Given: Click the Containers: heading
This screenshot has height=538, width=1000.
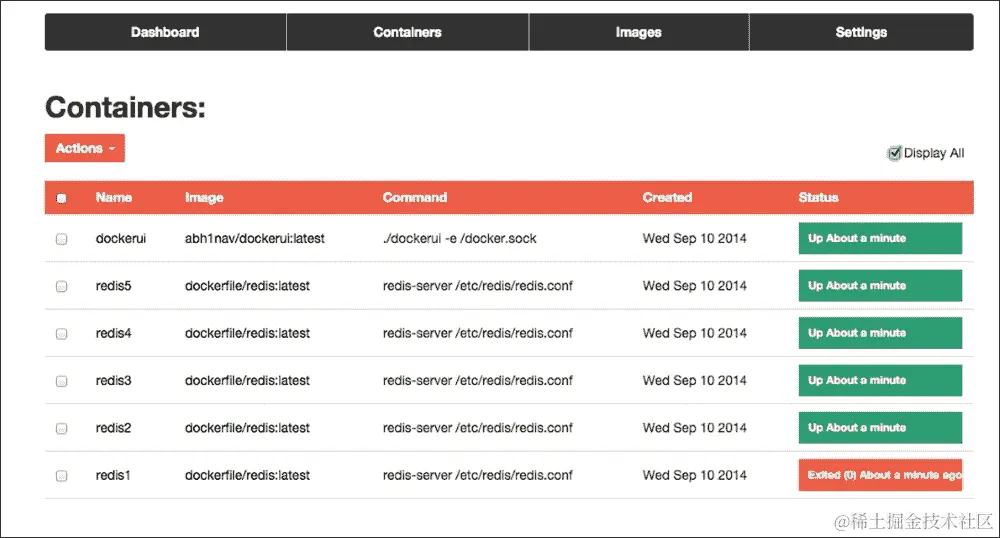Looking at the screenshot, I should (126, 107).
